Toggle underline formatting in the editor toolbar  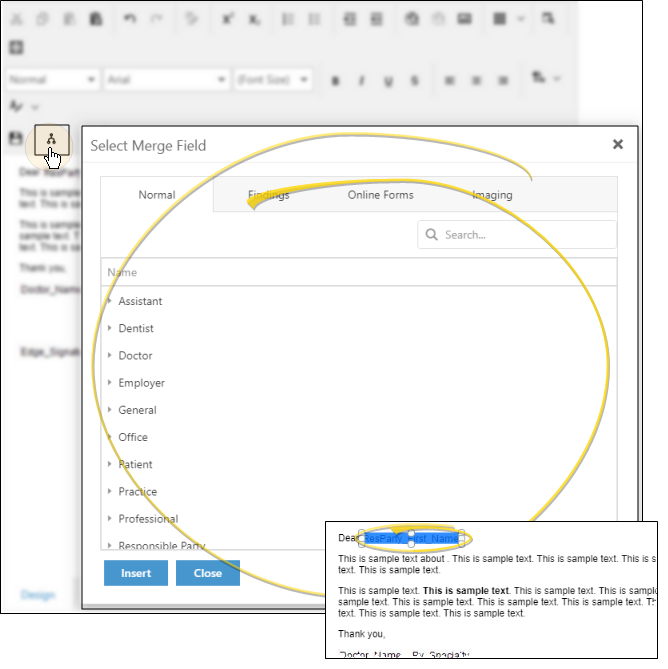tap(388, 80)
